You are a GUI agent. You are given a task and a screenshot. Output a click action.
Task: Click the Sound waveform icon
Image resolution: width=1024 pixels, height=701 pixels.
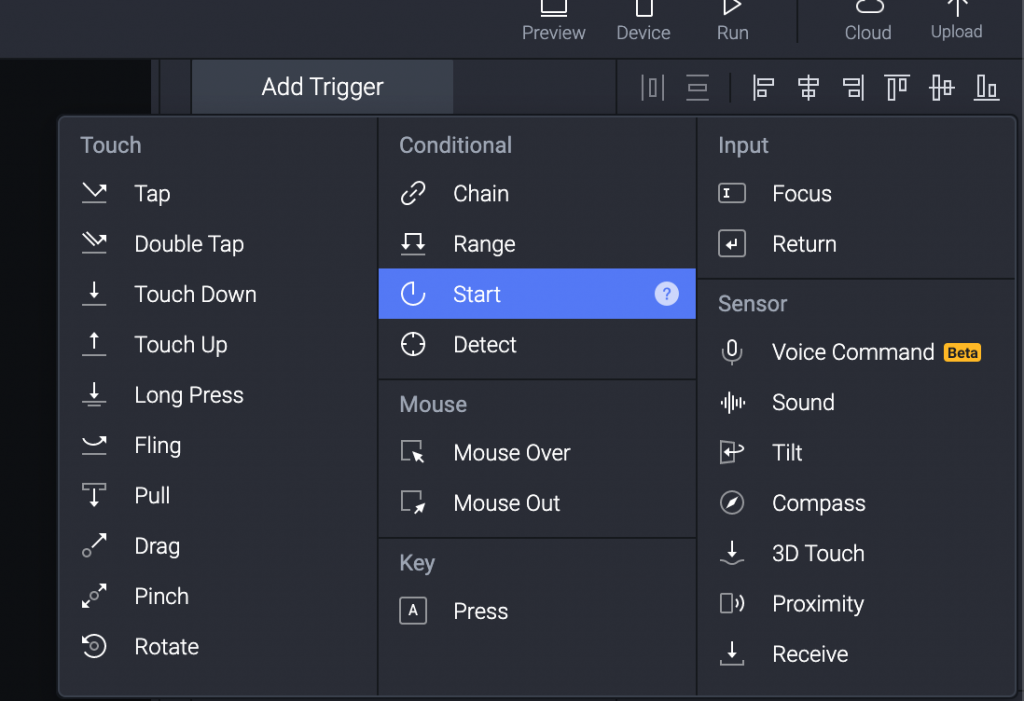point(732,403)
